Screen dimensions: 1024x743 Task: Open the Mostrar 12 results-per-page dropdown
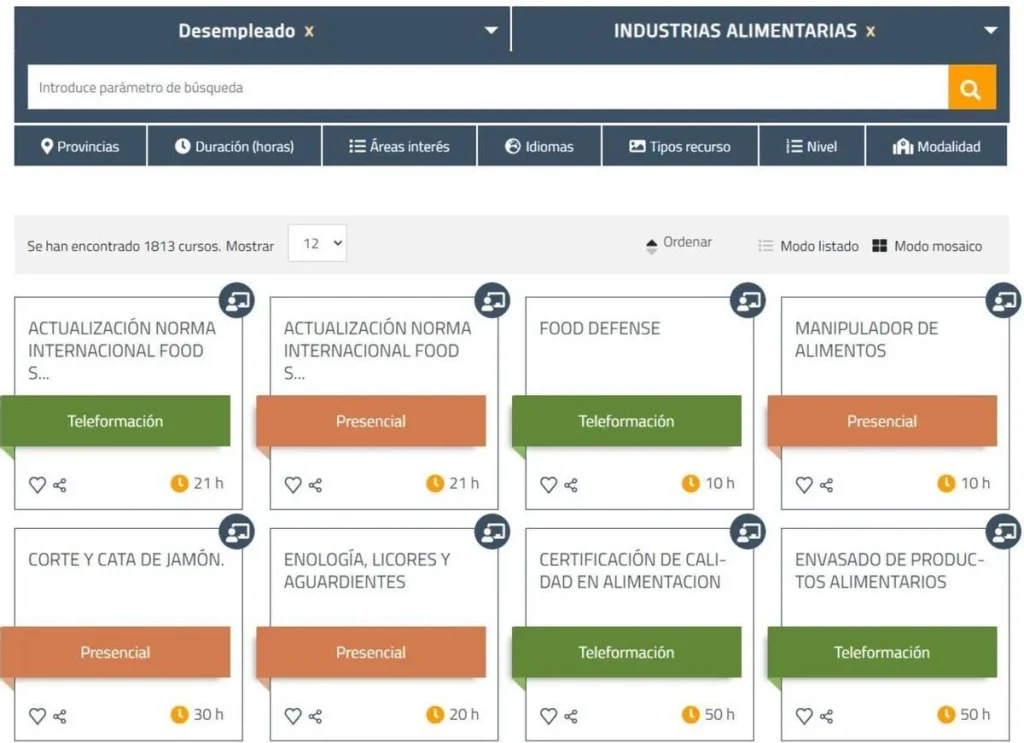pyautogui.click(x=317, y=243)
